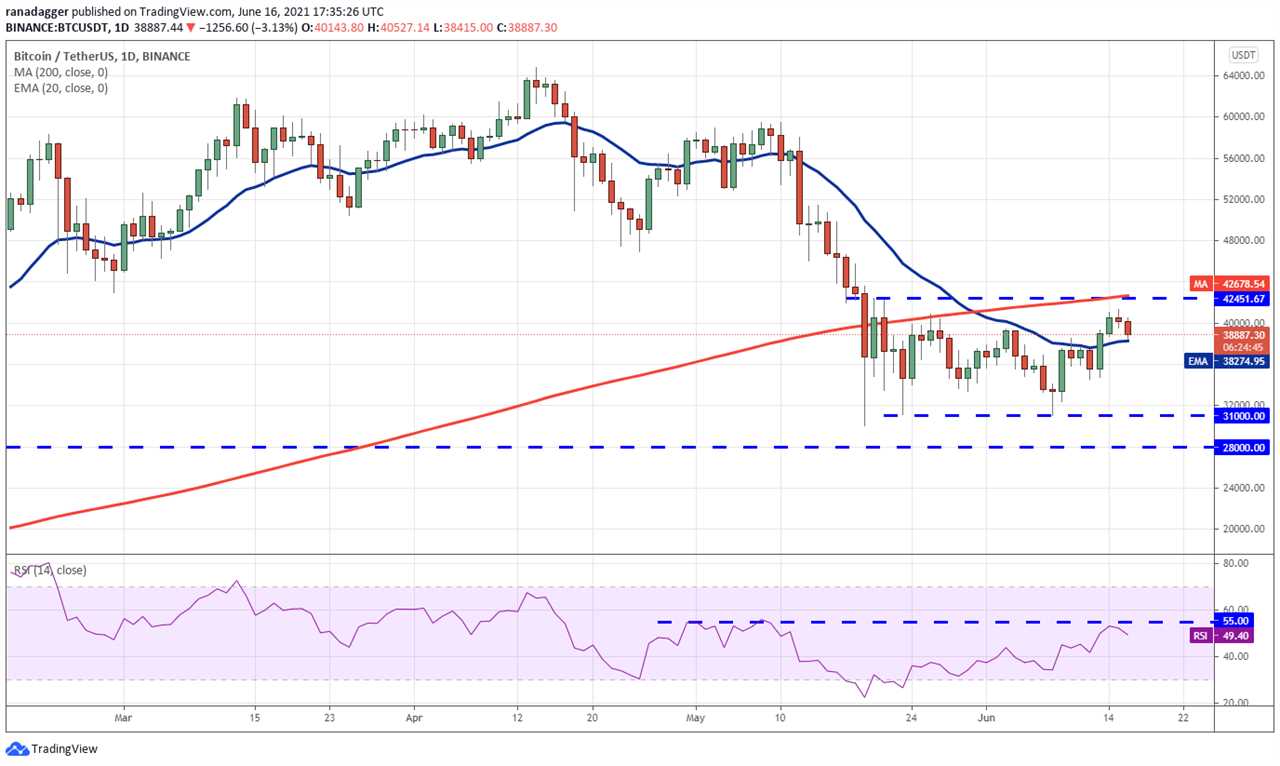The image size is (1280, 766).
Task: Click the 20000.00 price axis label
Action: point(1242,529)
